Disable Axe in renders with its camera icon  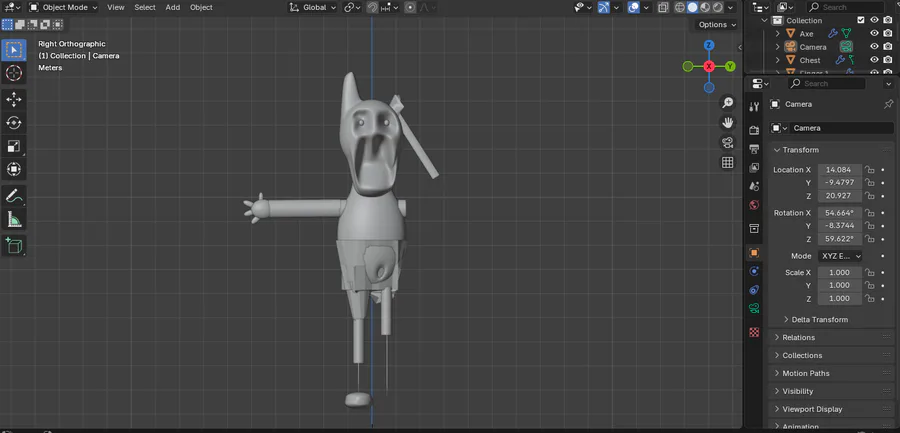pyautogui.click(x=888, y=33)
